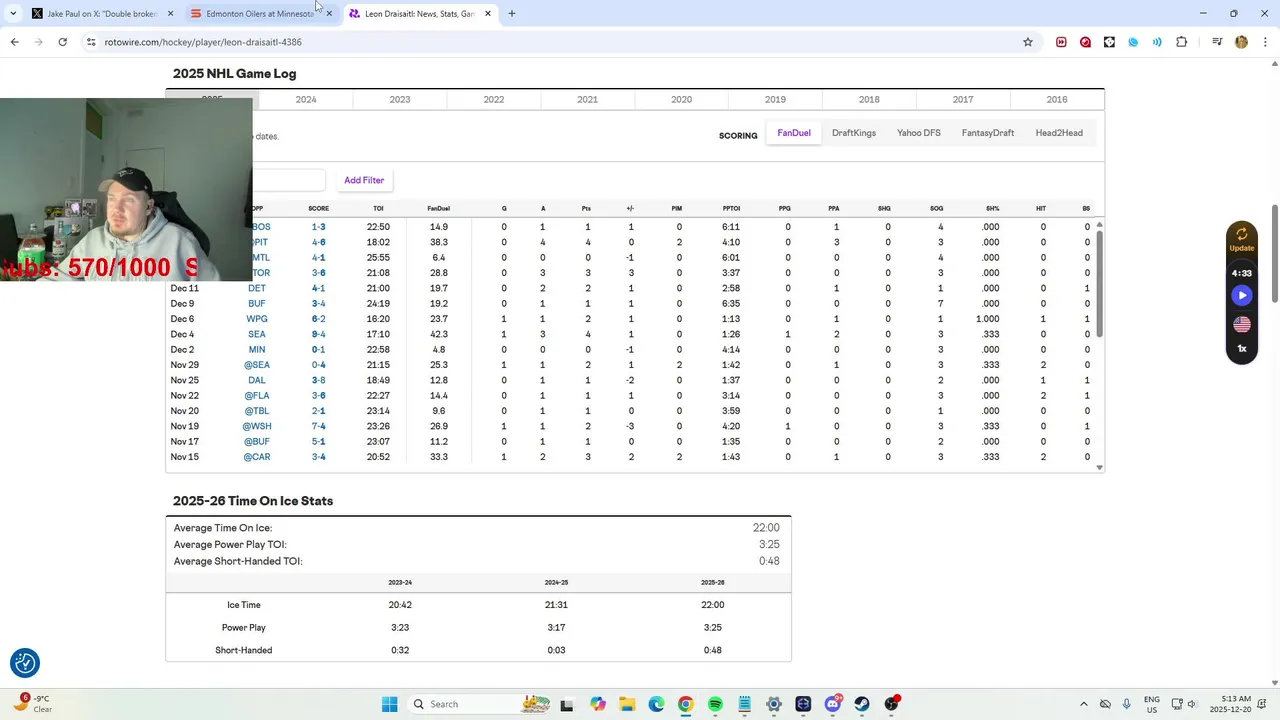The image size is (1280, 720).
Task: Open the Chrome three-dot menu
Action: [1265, 42]
